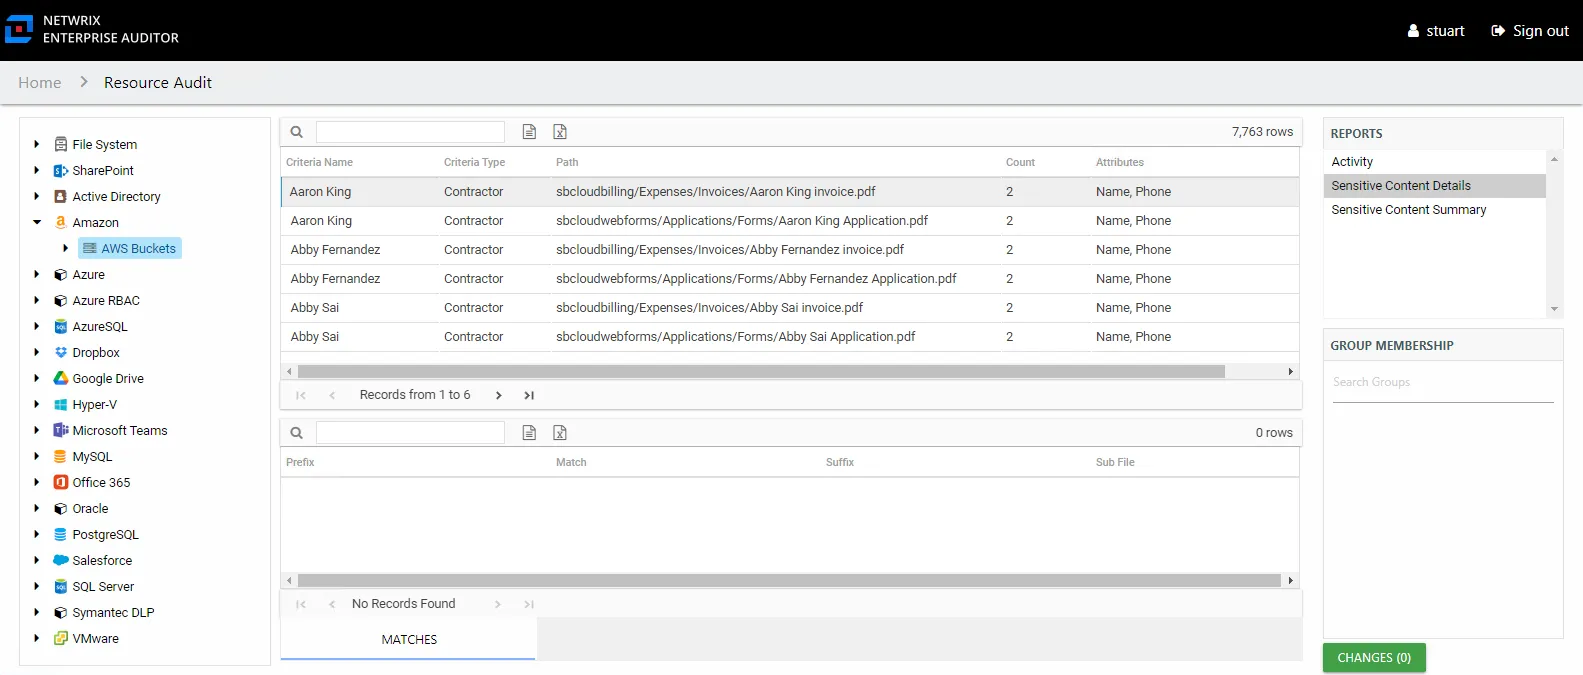Viewport: 1583px width, 675px height.
Task: Expand the Office 365 tree node
Action: click(x=37, y=482)
